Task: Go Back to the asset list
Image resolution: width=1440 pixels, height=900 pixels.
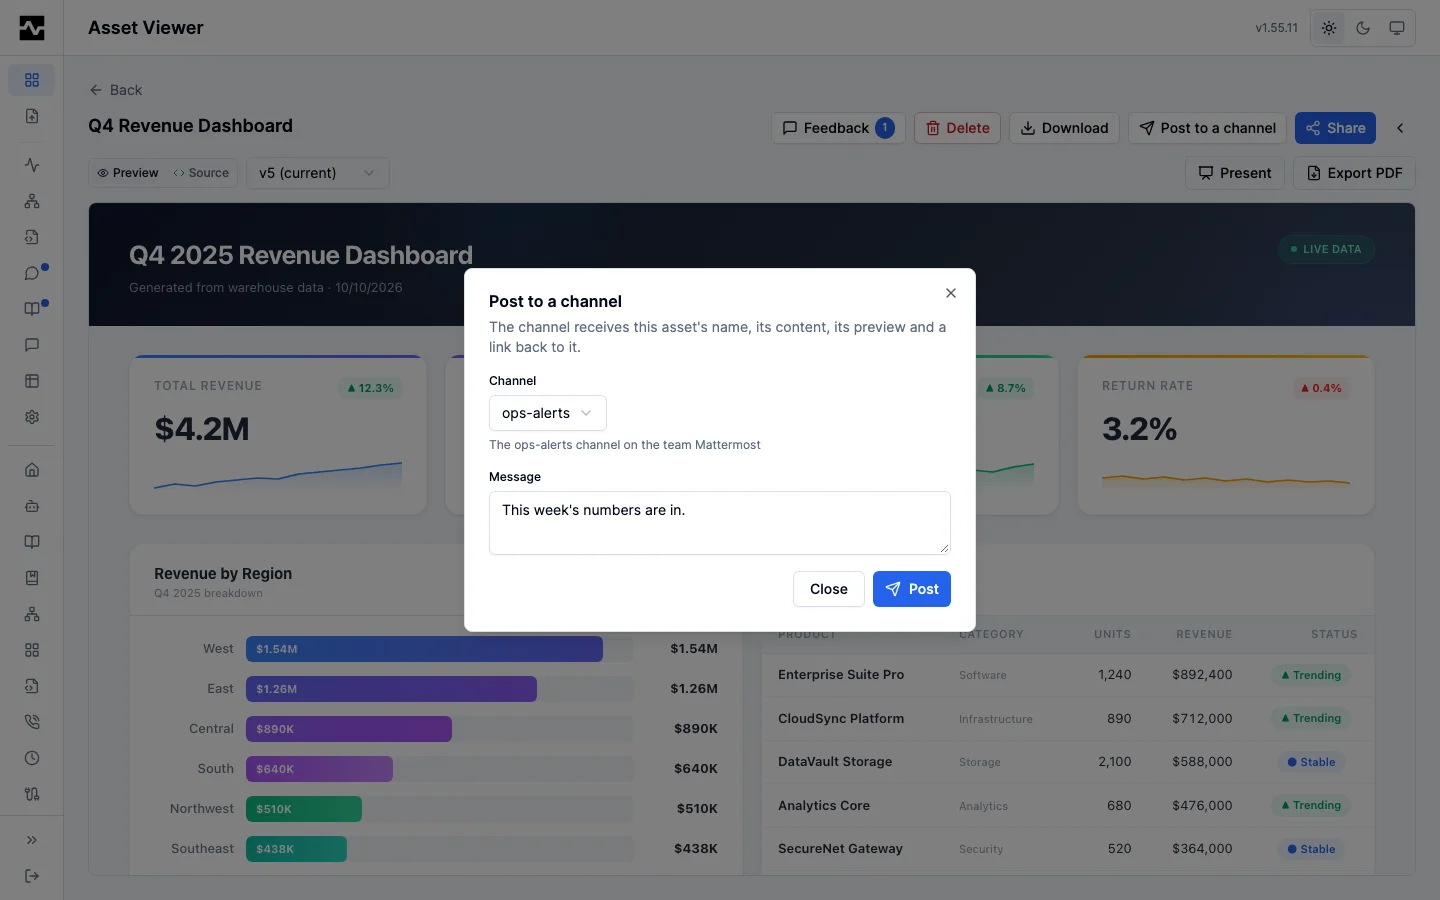Action: (x=116, y=90)
